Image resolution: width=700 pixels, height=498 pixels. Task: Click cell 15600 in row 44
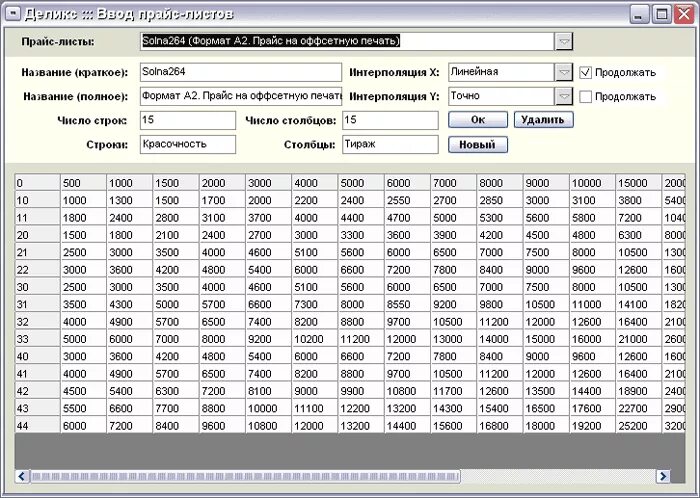click(454, 426)
